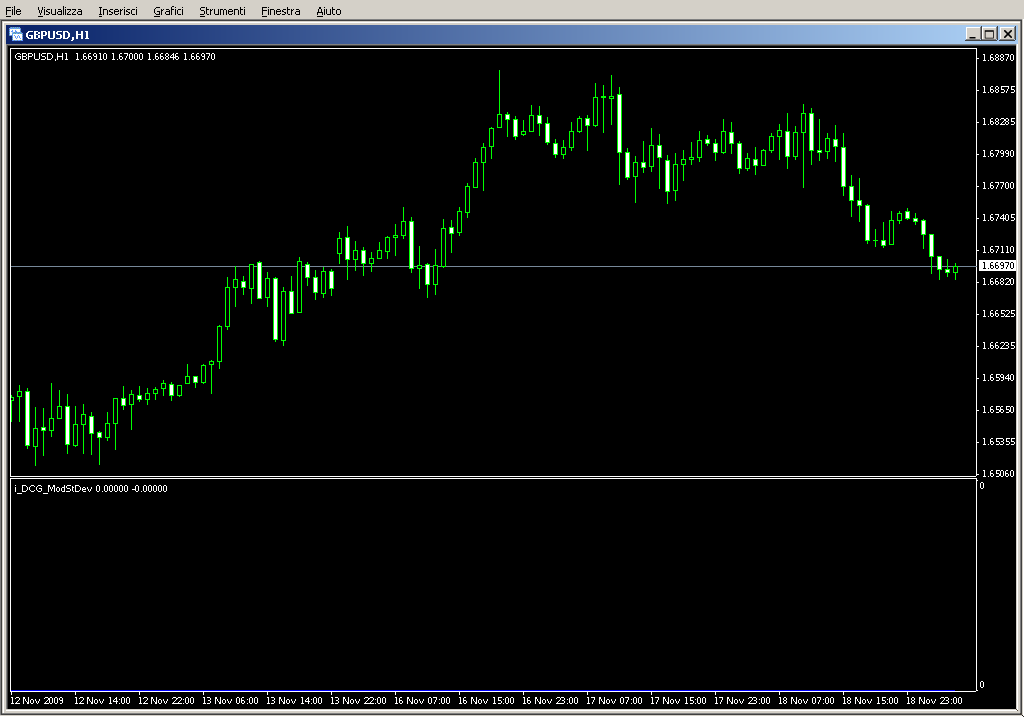
Task: Click the 1.67405 price scale value
Action: [999, 217]
